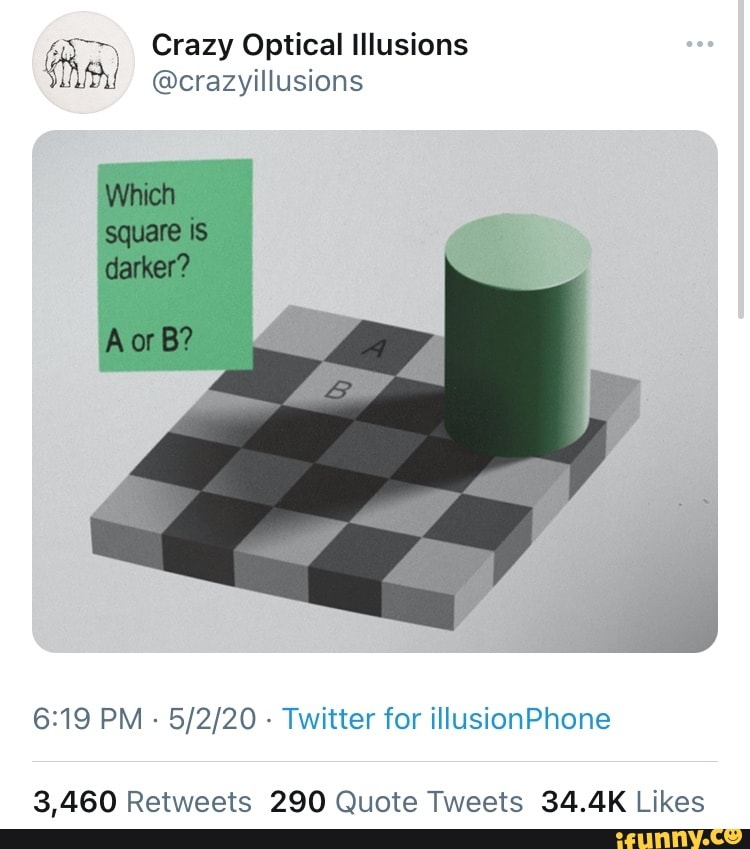Open the Crazy Optical Illusions profile name

click(311, 44)
